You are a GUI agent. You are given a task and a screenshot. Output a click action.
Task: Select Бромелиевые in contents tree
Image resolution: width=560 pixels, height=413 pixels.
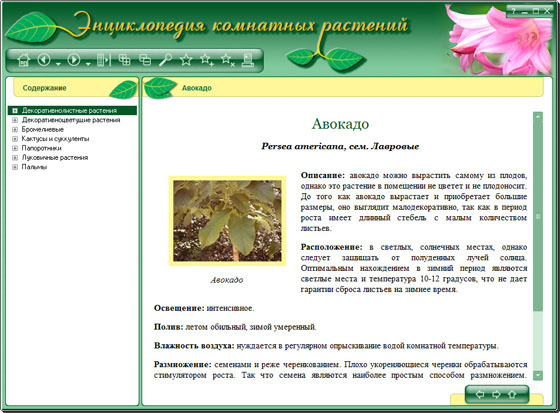[42, 129]
